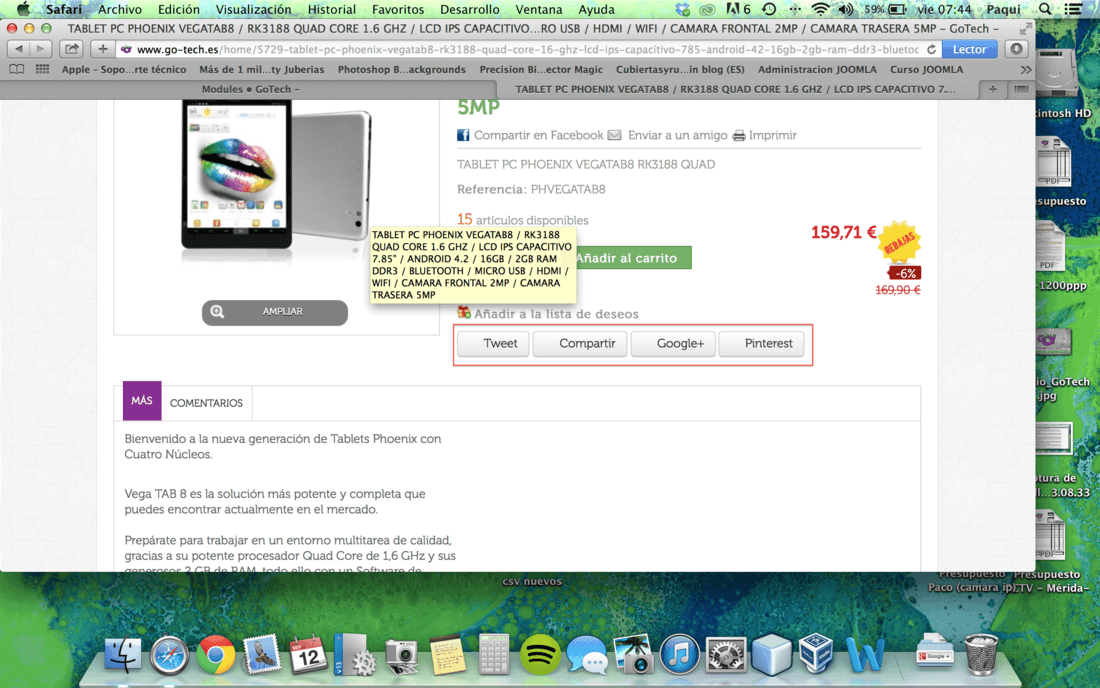Click the Enviar a un amigo envelope icon
Image resolution: width=1100 pixels, height=688 pixels.
tap(615, 135)
